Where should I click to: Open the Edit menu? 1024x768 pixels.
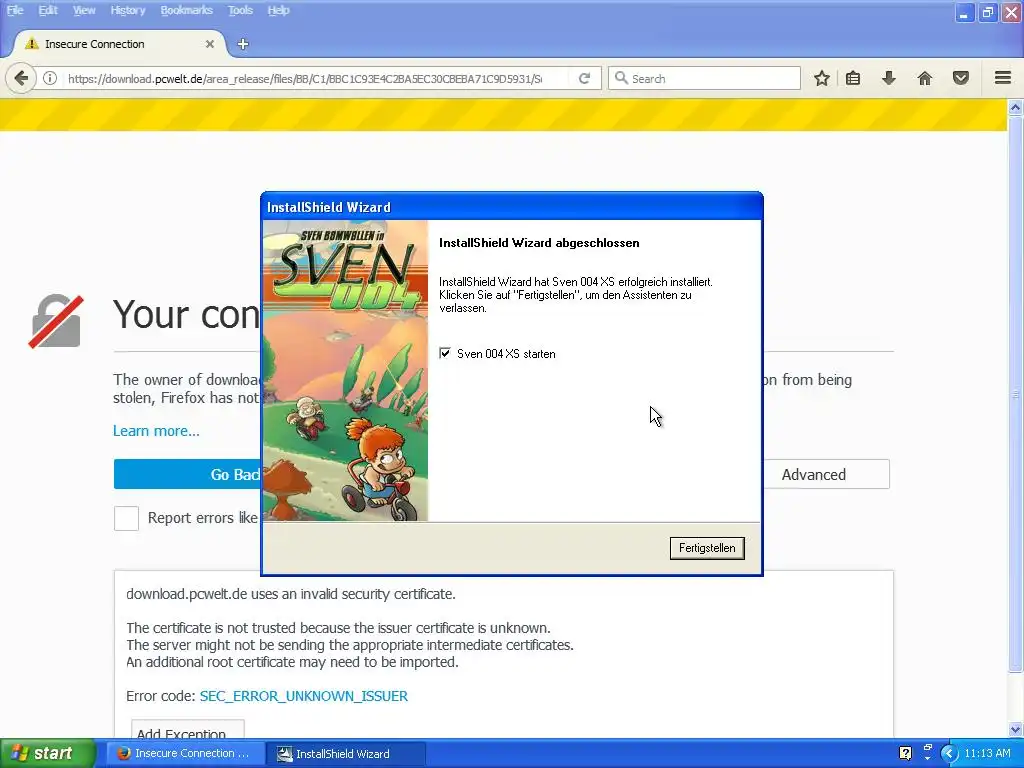(x=48, y=10)
